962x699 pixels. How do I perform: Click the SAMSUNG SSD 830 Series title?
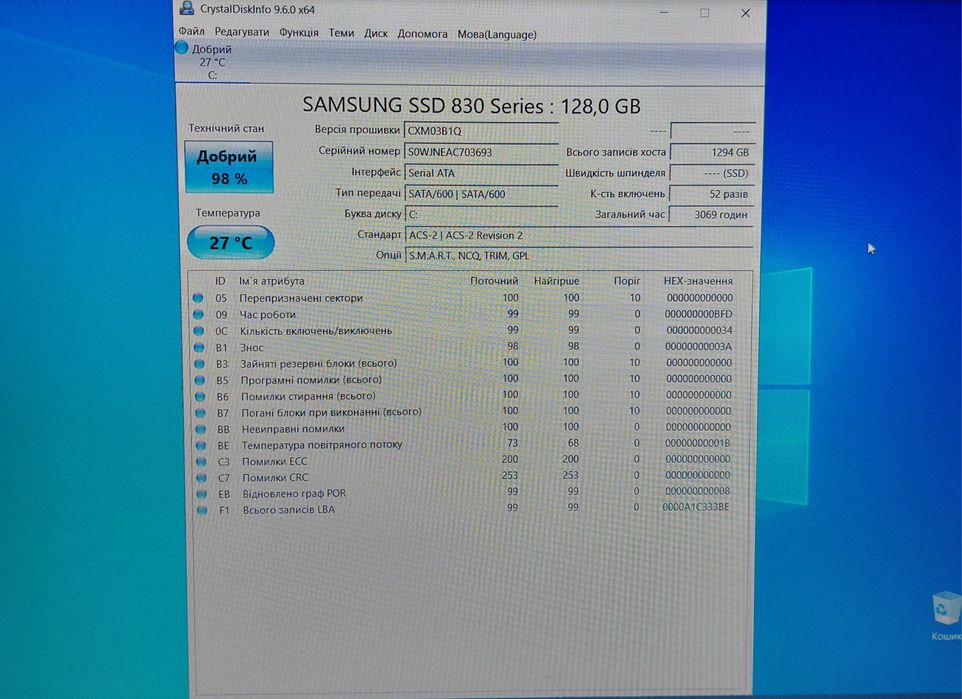(471, 106)
